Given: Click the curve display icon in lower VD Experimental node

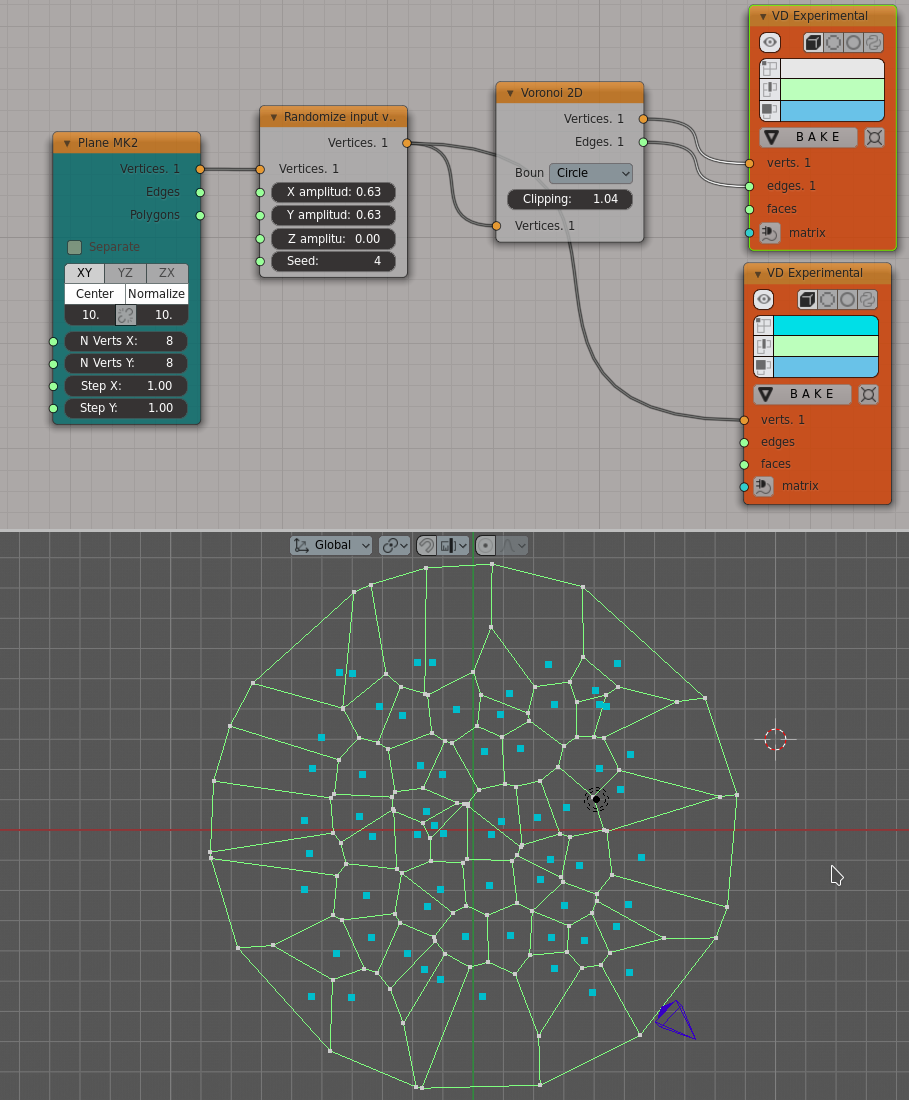Looking at the screenshot, I should [868, 299].
